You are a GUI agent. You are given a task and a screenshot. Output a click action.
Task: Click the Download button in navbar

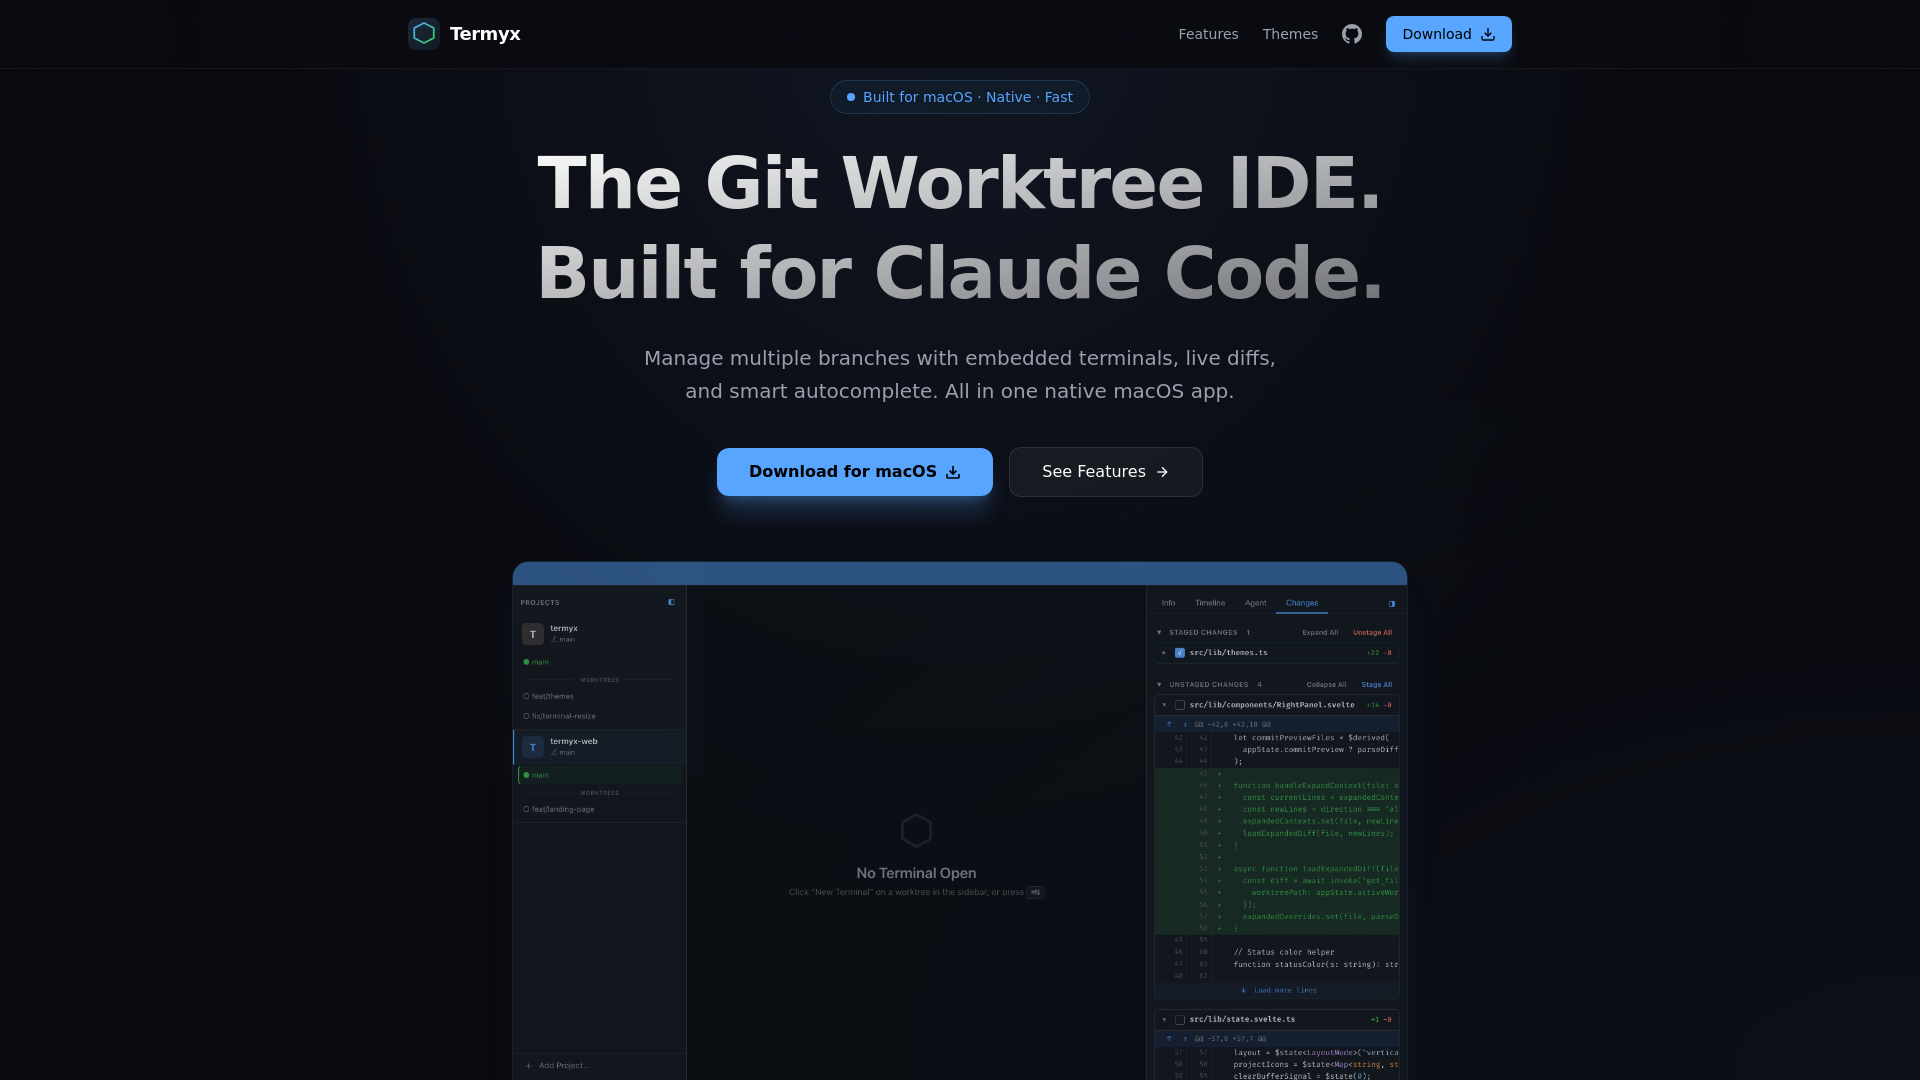[x=1448, y=34]
